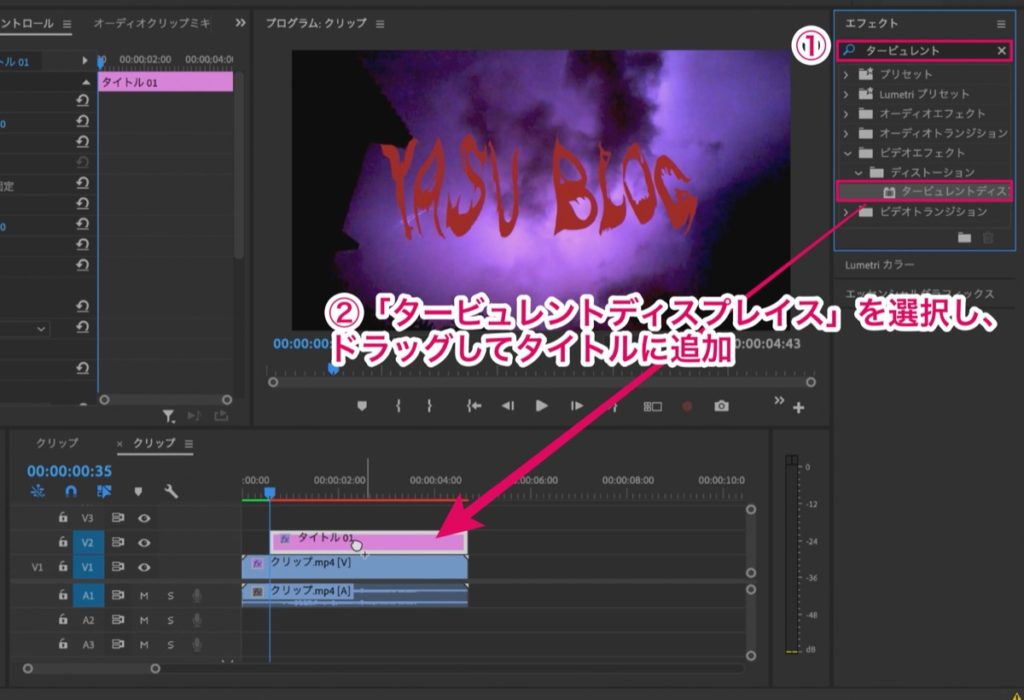Select the タービュレントディスプレイス effect in the list
The image size is (1024, 700).
click(926, 191)
